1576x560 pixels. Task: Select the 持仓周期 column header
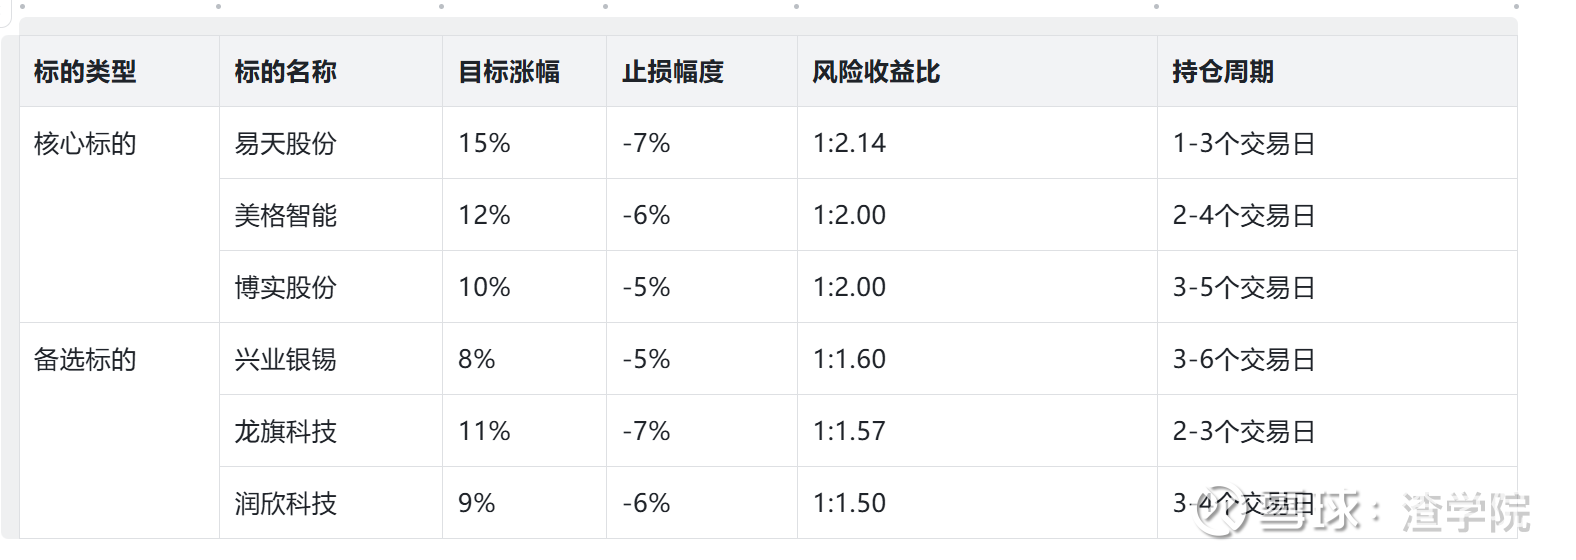[x=1223, y=72]
